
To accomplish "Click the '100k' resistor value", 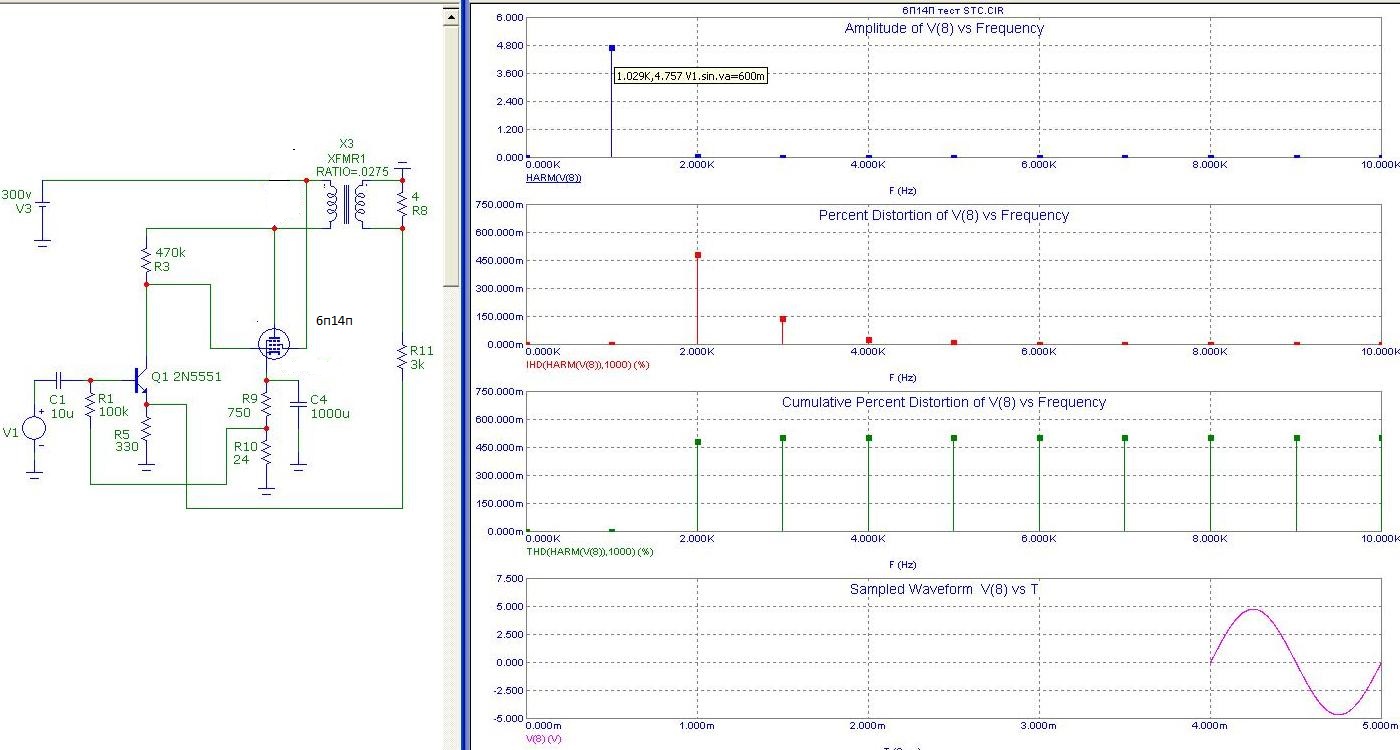I will click(114, 411).
